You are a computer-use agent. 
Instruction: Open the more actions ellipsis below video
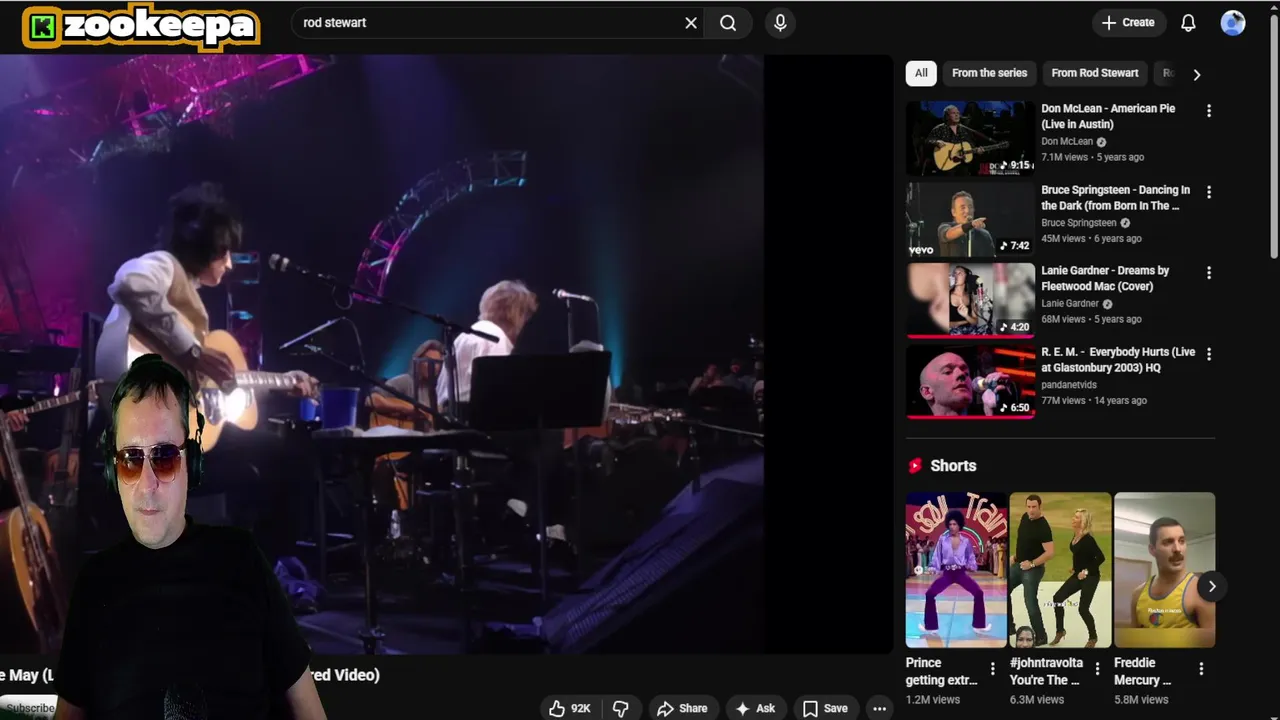point(879,708)
